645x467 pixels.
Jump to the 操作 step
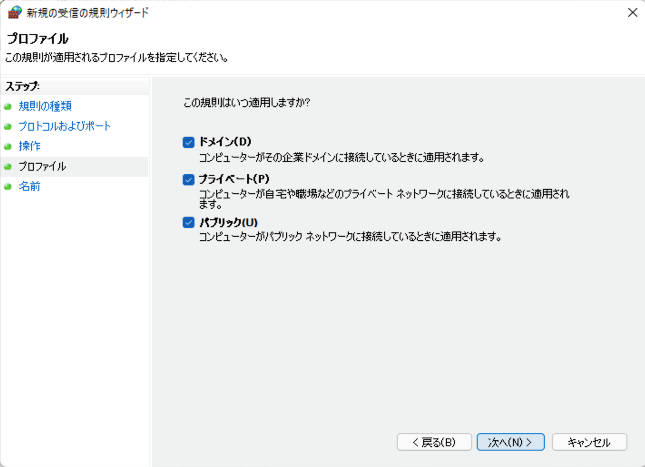click(x=29, y=146)
